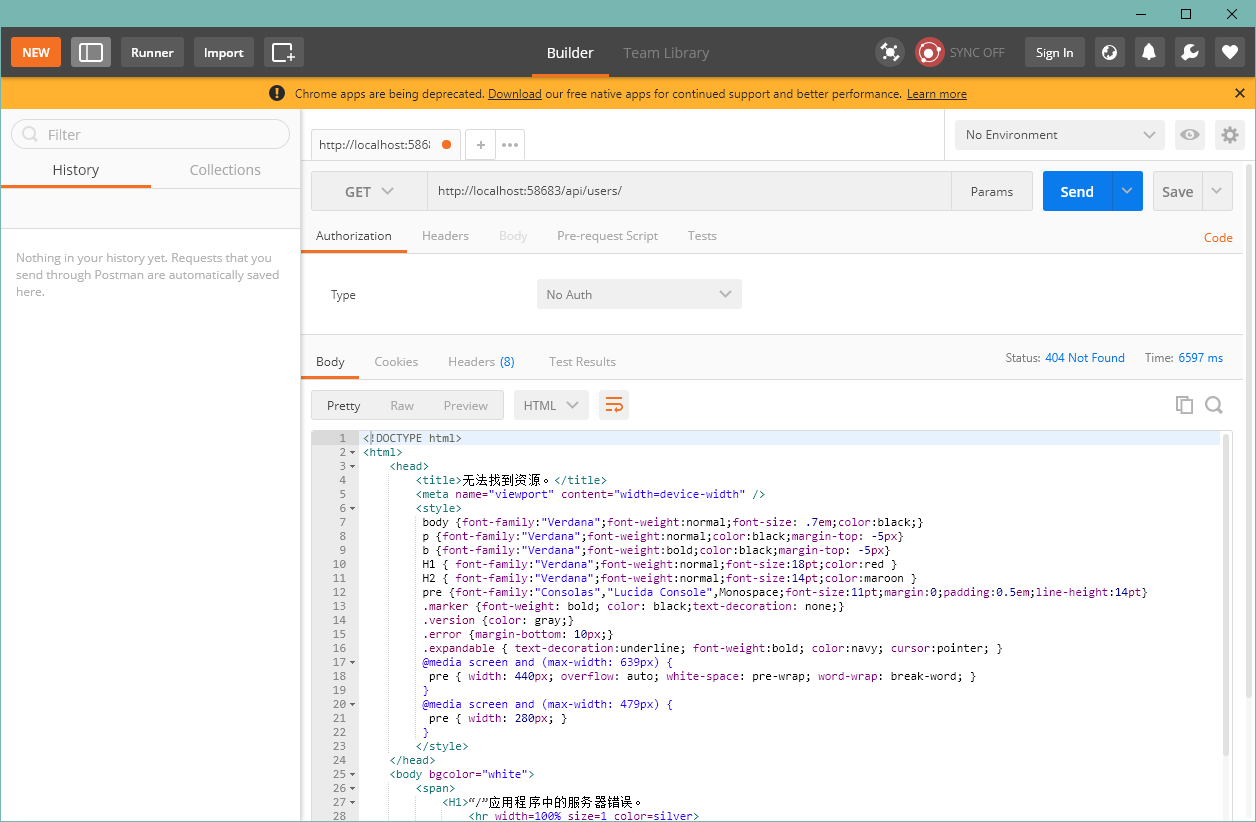The image size is (1256, 822).
Task: Collapse the span tag on line 26
Action: 352,789
